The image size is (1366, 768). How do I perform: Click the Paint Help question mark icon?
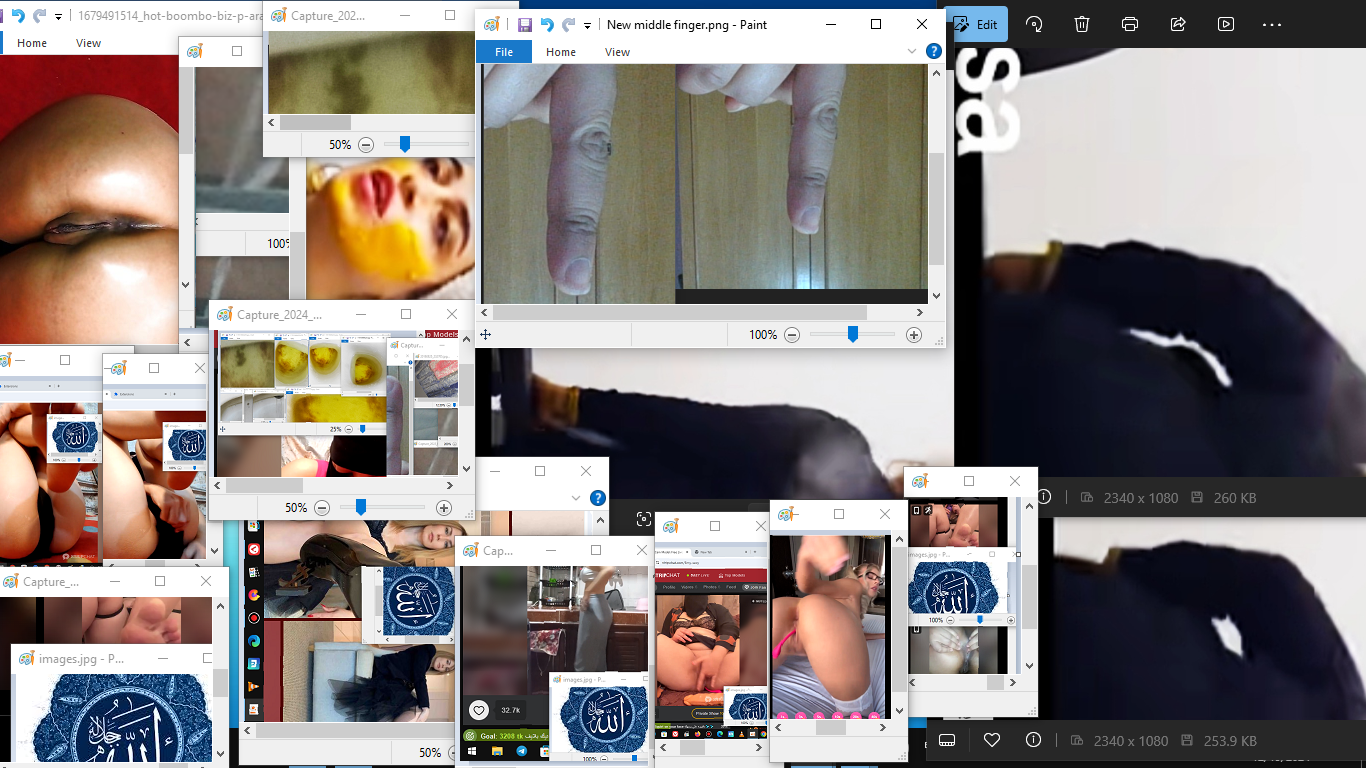pos(934,51)
